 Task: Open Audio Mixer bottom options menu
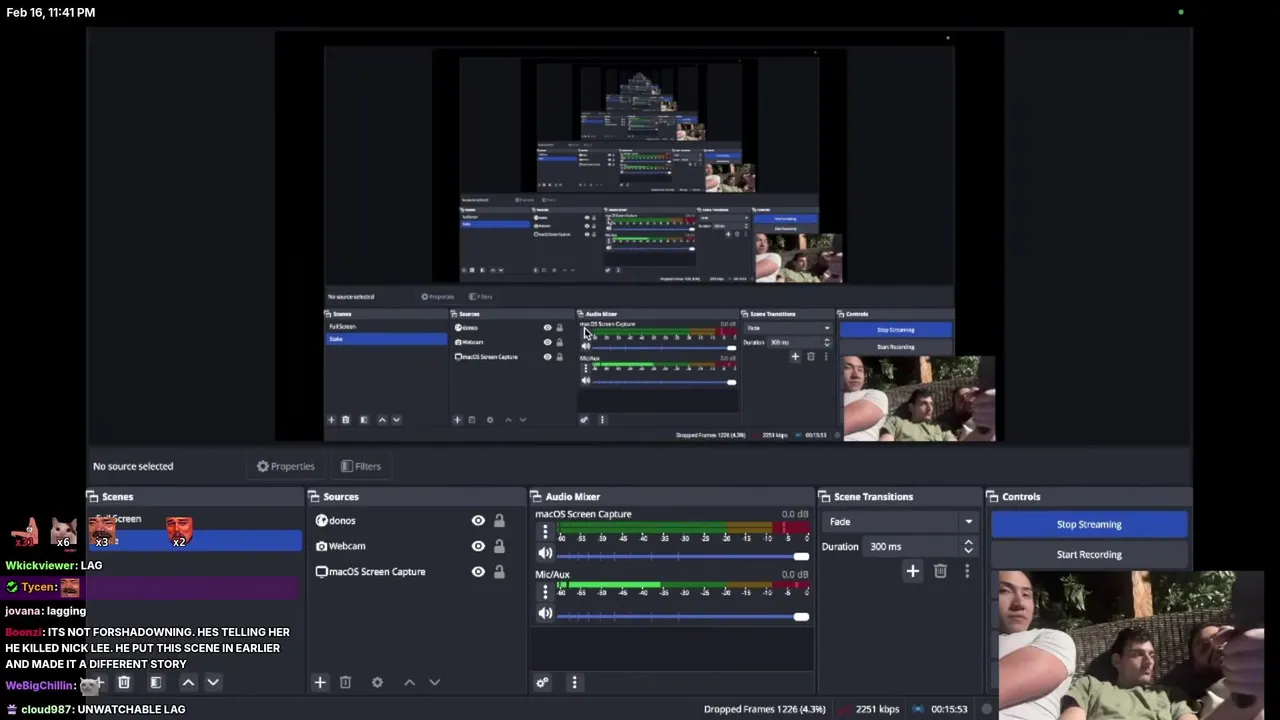[574, 683]
